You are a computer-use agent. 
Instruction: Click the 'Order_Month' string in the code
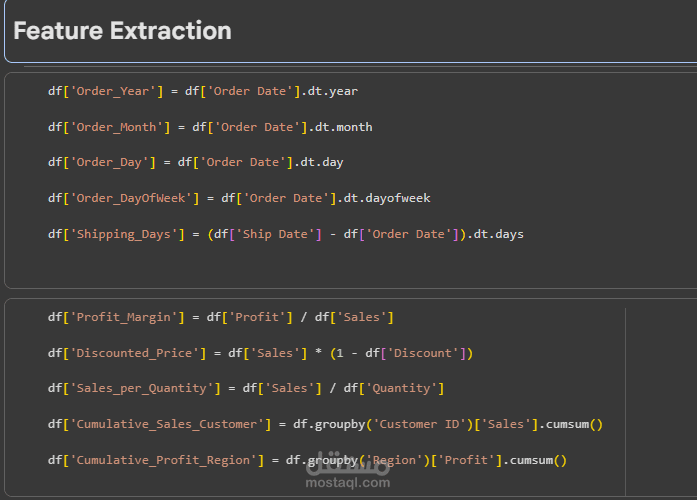tap(113, 127)
